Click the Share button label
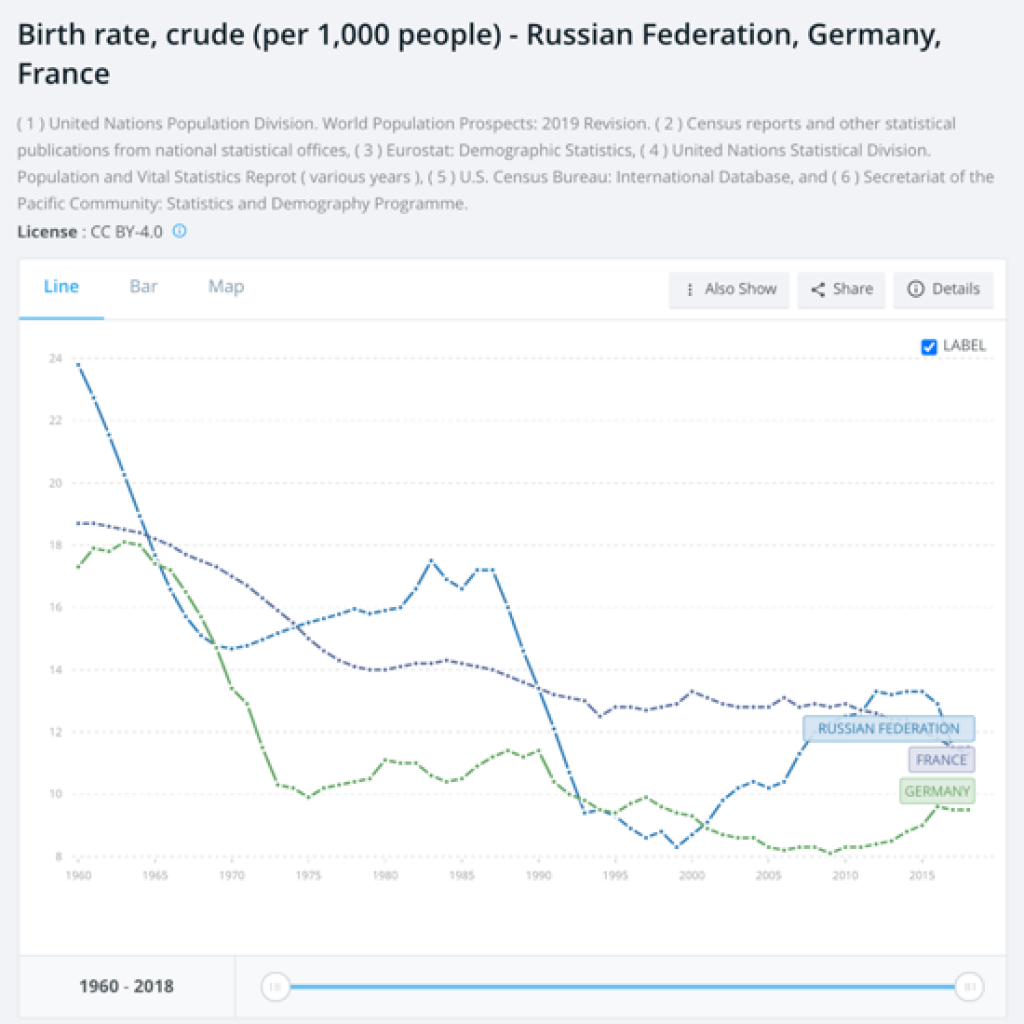The height and width of the screenshot is (1024, 1024). [852, 289]
